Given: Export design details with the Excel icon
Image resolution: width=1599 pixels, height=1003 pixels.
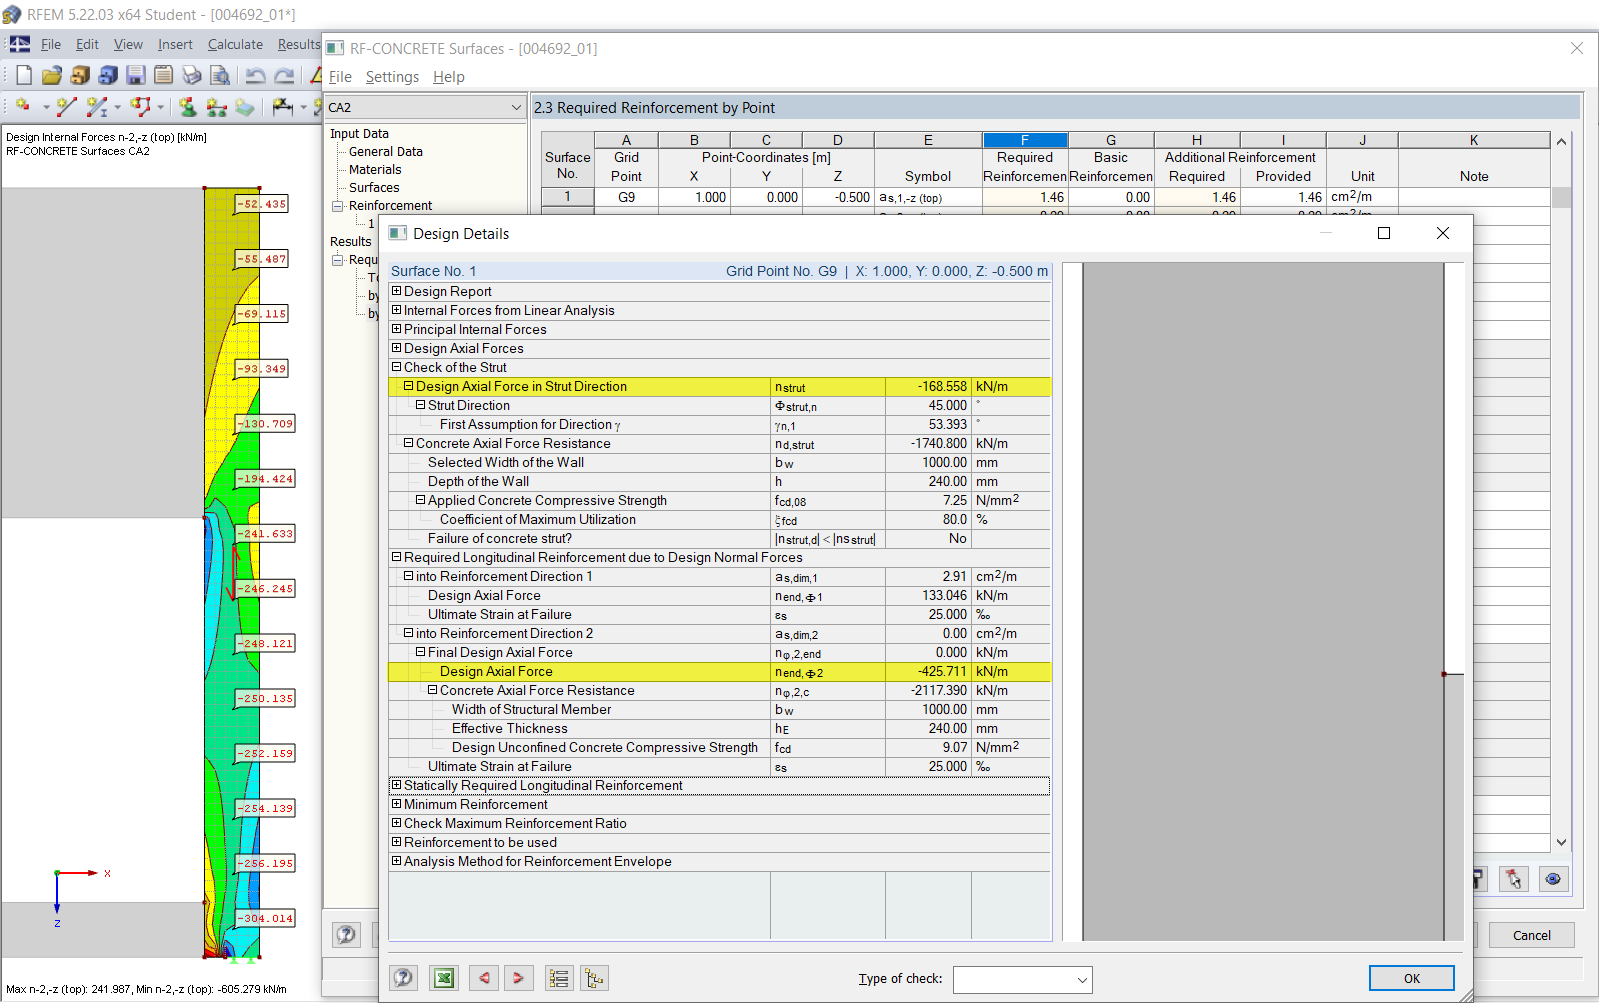Looking at the screenshot, I should [443, 978].
